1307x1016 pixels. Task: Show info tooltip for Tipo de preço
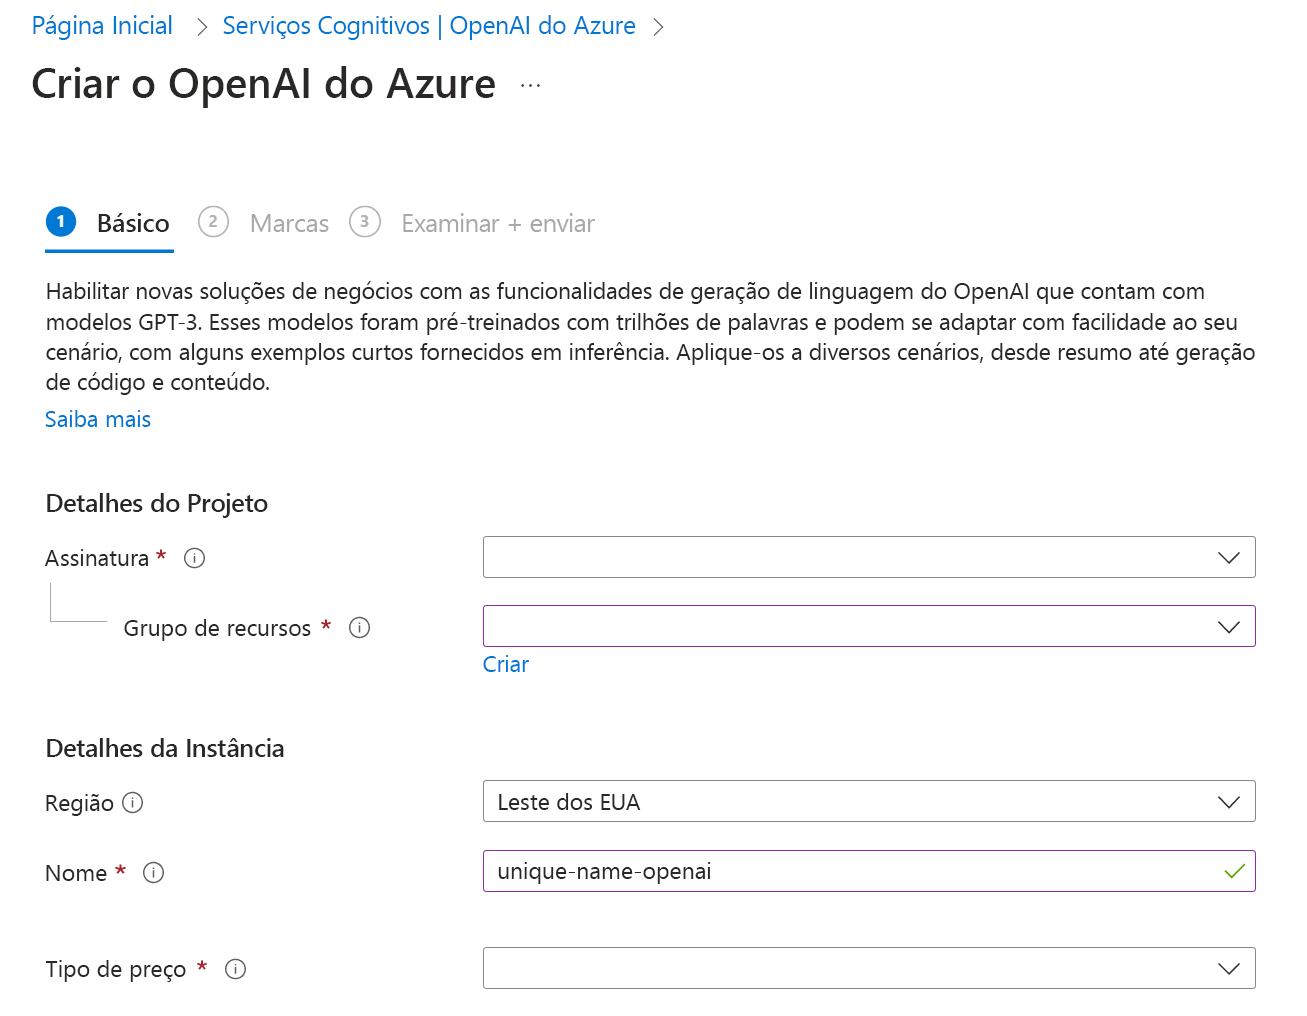235,969
